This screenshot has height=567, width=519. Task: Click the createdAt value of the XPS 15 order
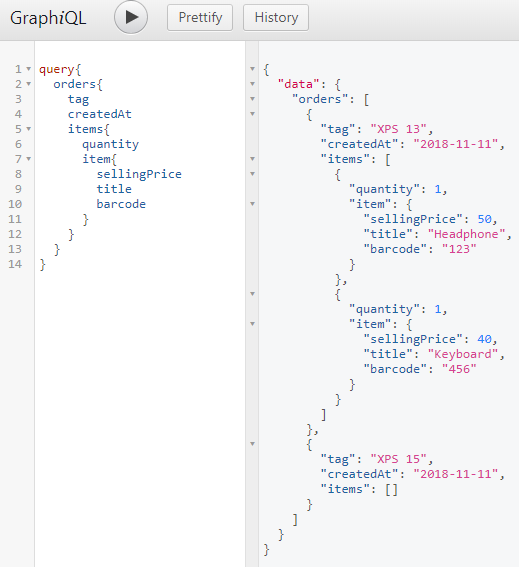[x=456, y=474]
